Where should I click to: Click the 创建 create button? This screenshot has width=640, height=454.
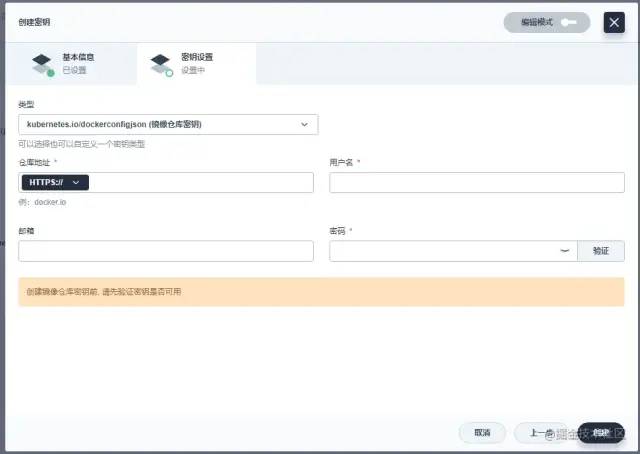click(601, 433)
